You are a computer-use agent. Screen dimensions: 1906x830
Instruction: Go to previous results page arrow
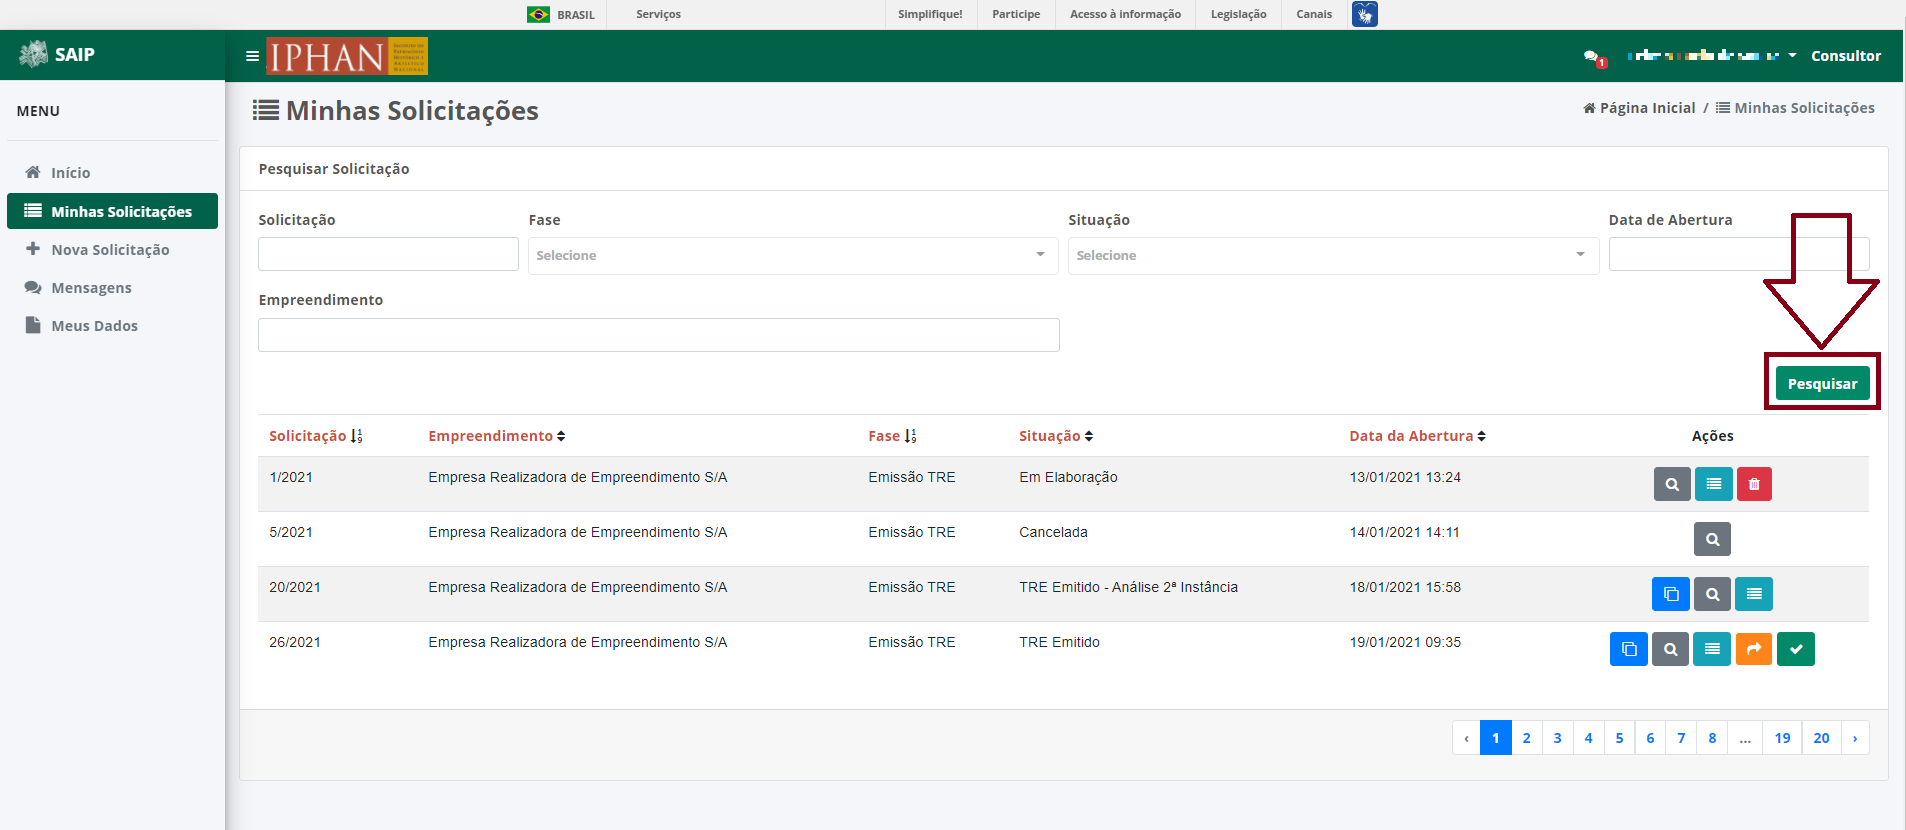pos(1466,738)
